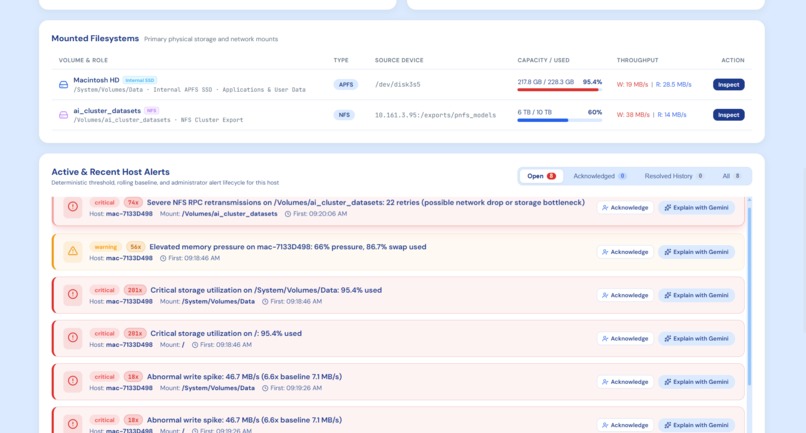Click the 'Active & Recent Host Alerts' heading
The image size is (806, 433).
(x=111, y=172)
